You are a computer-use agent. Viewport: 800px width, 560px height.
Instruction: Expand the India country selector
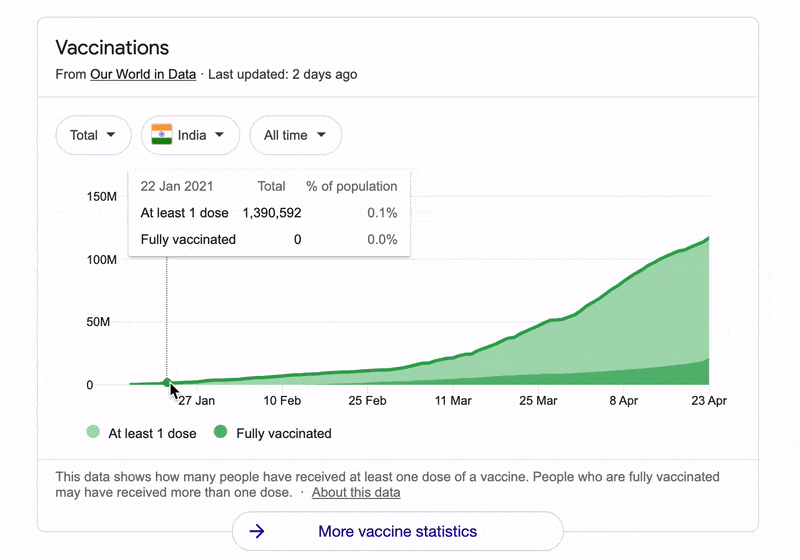[190, 136]
